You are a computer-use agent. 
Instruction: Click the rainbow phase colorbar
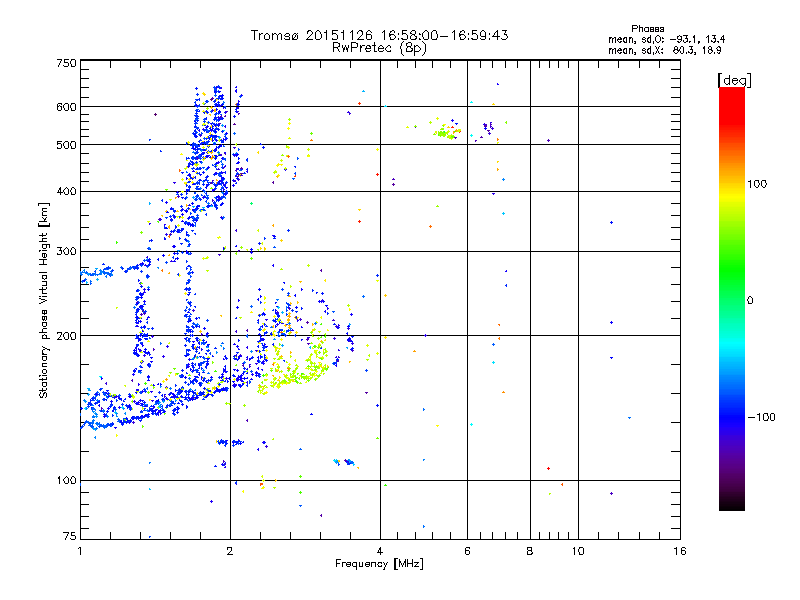coord(732,298)
